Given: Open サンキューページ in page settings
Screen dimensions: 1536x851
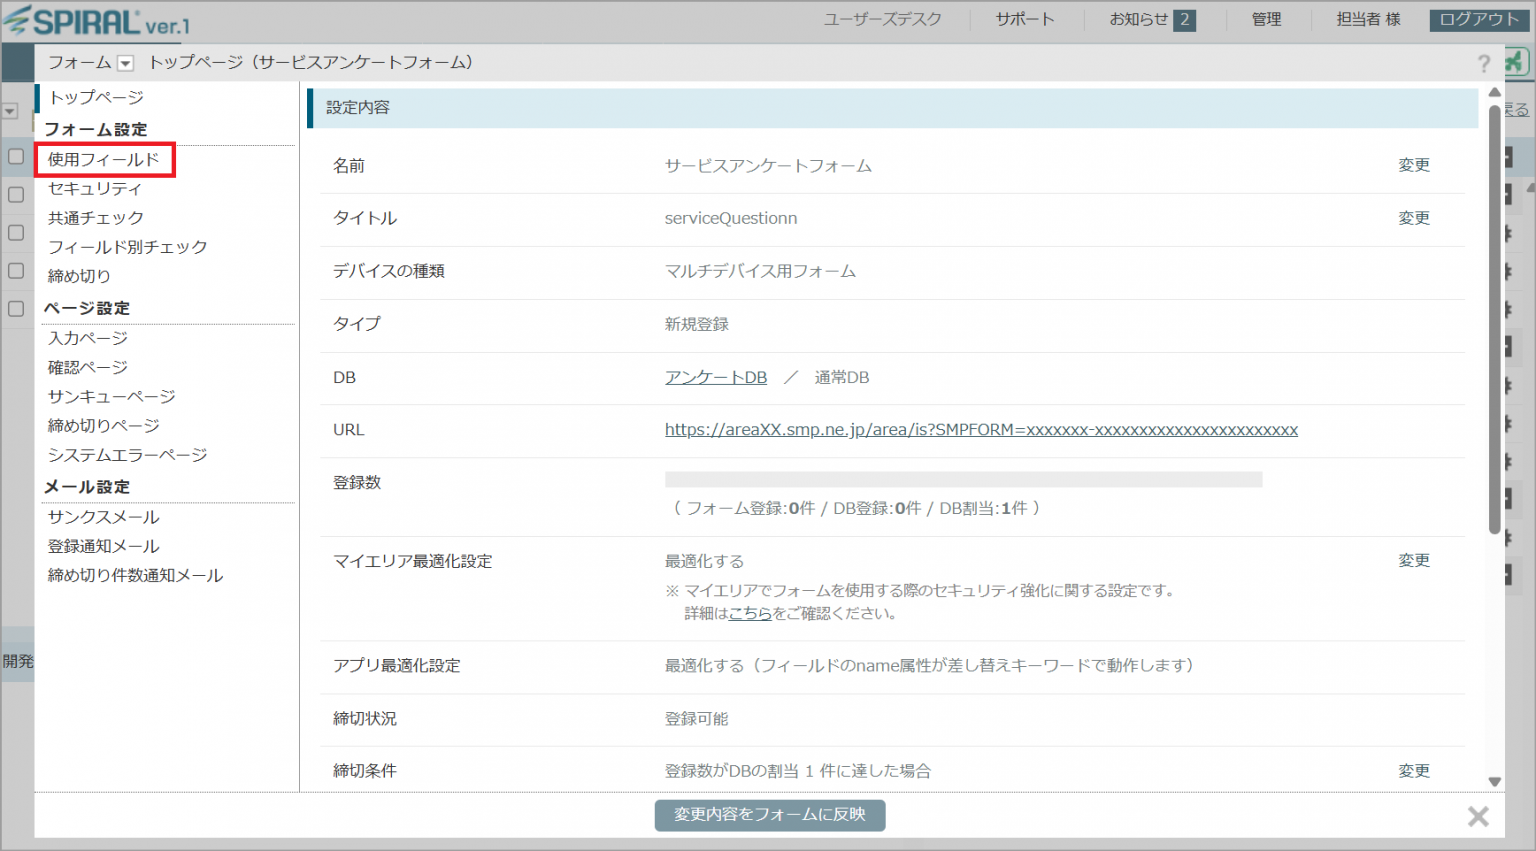Looking at the screenshot, I should click(112, 397).
